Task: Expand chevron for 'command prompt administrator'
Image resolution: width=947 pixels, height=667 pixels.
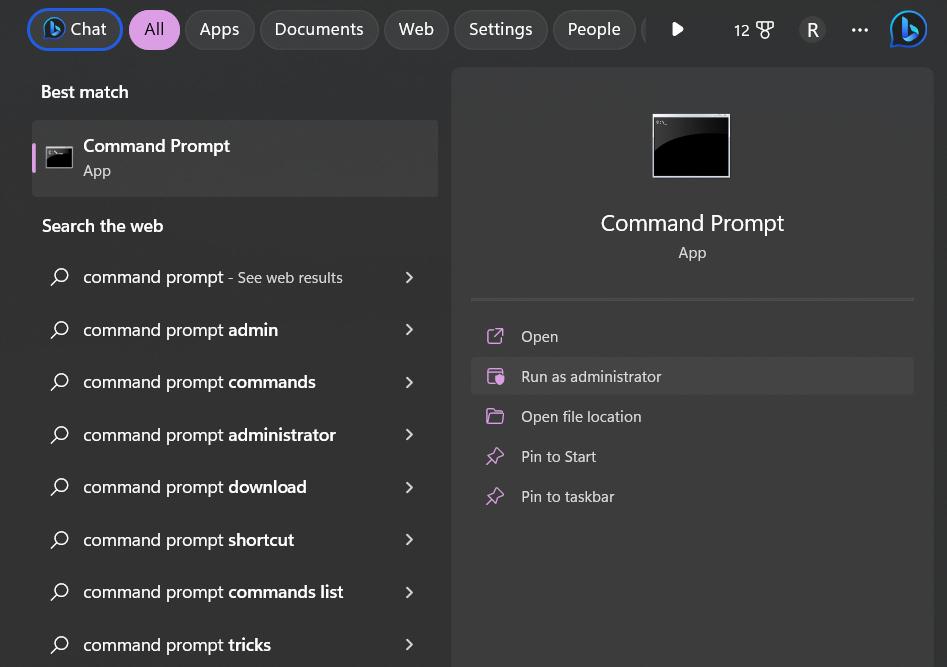Action: pos(409,434)
